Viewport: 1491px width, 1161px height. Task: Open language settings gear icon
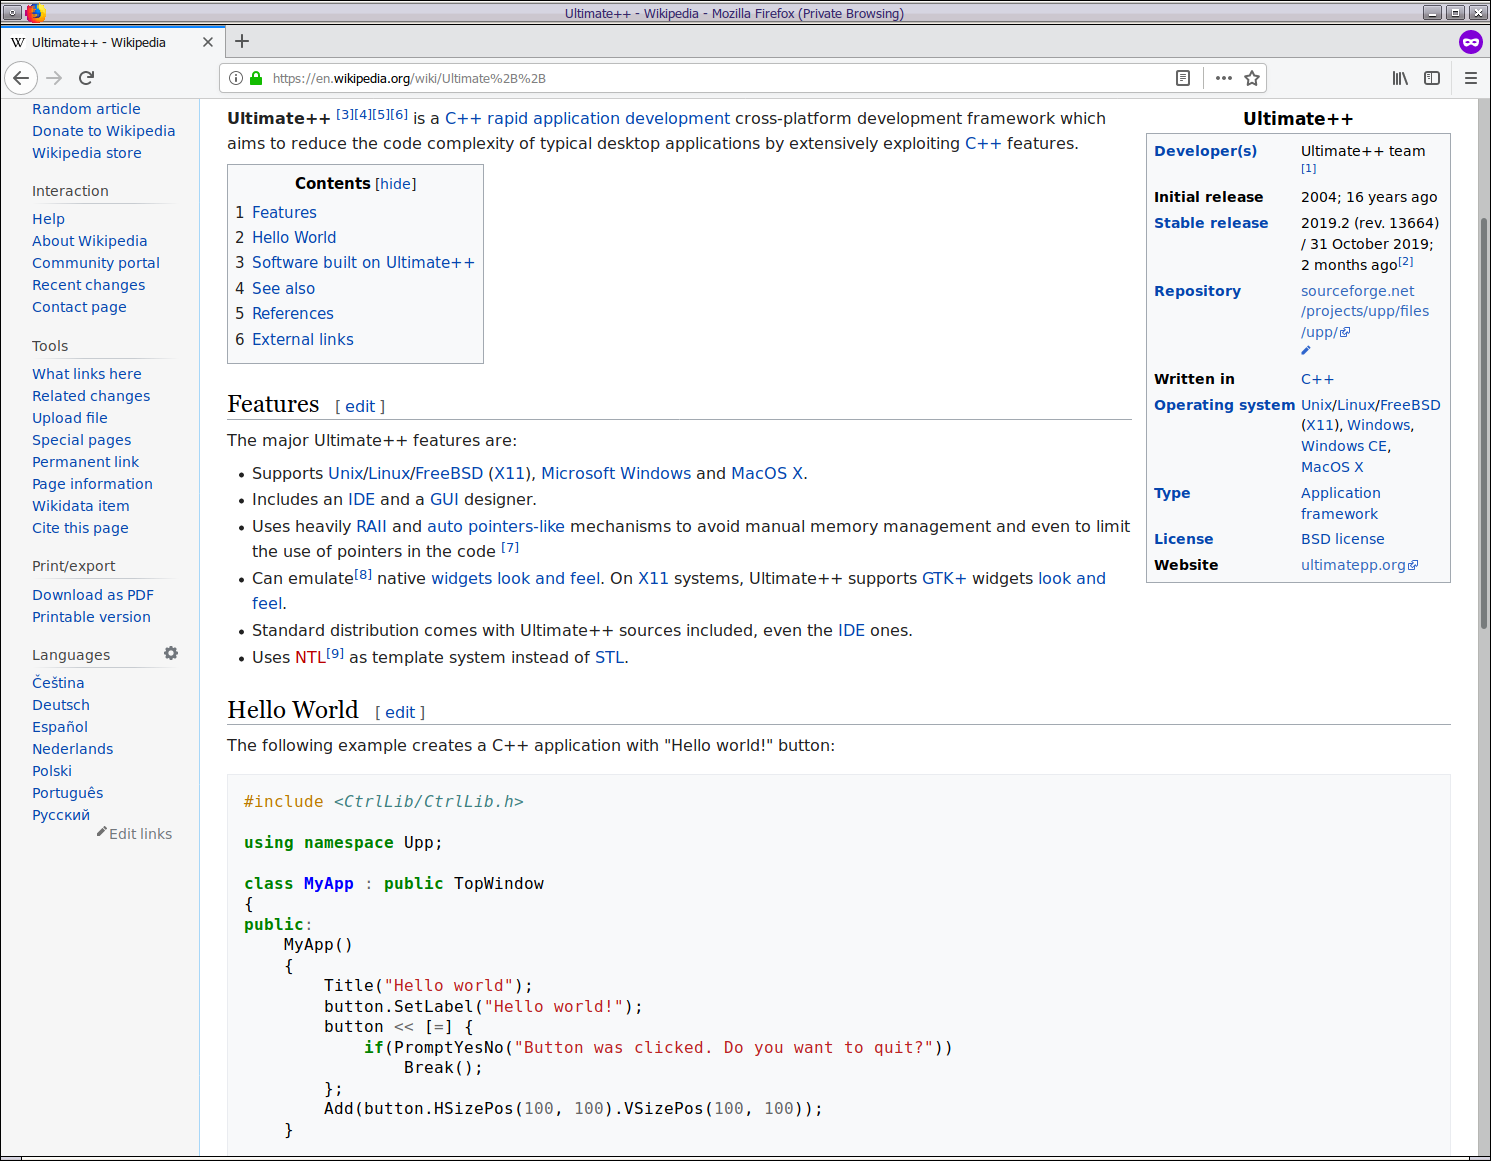click(171, 653)
